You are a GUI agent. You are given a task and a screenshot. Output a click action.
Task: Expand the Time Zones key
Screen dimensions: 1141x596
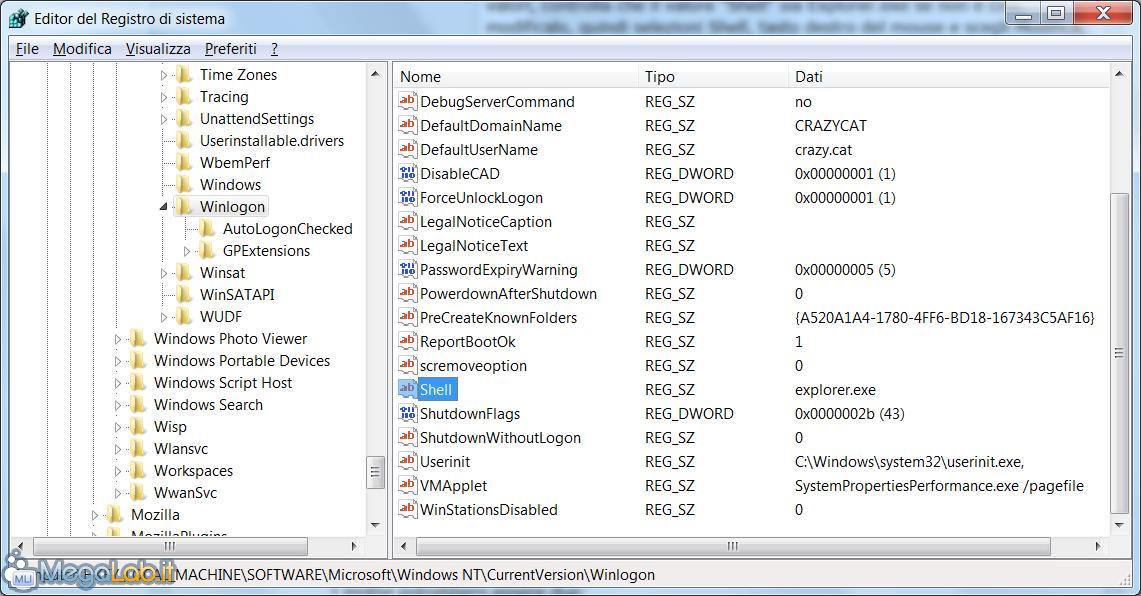pos(164,75)
